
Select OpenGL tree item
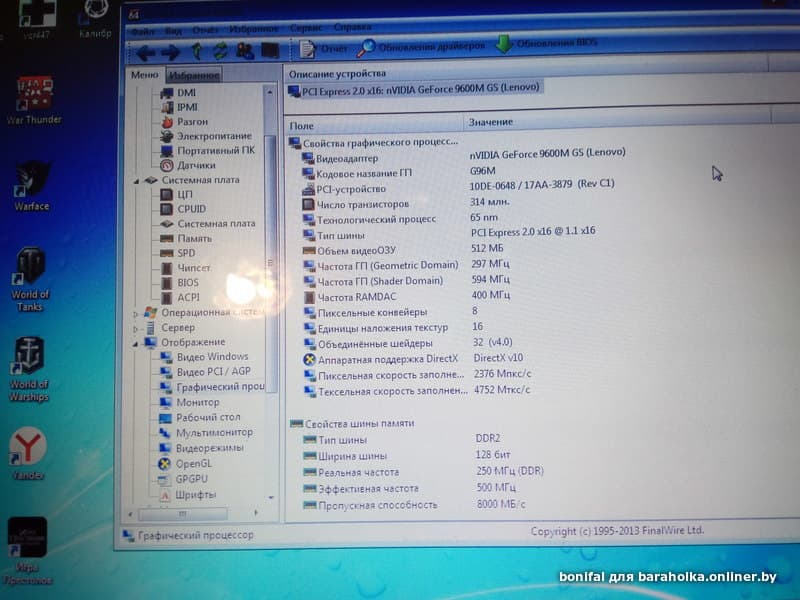(185, 464)
